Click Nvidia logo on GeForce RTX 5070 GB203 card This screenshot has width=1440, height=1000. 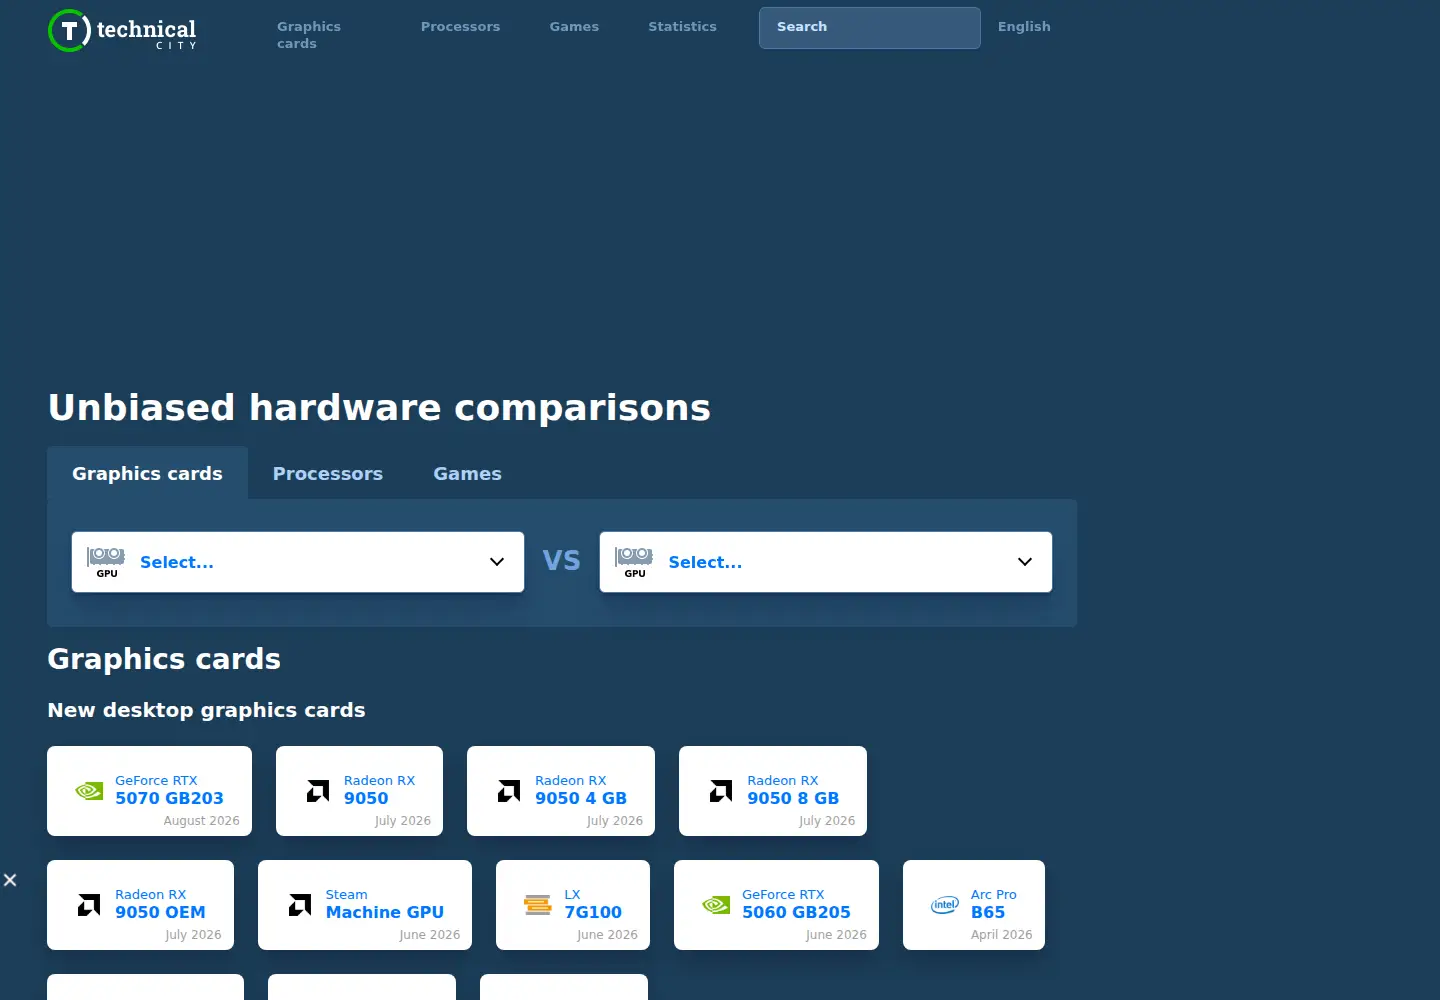(x=89, y=791)
